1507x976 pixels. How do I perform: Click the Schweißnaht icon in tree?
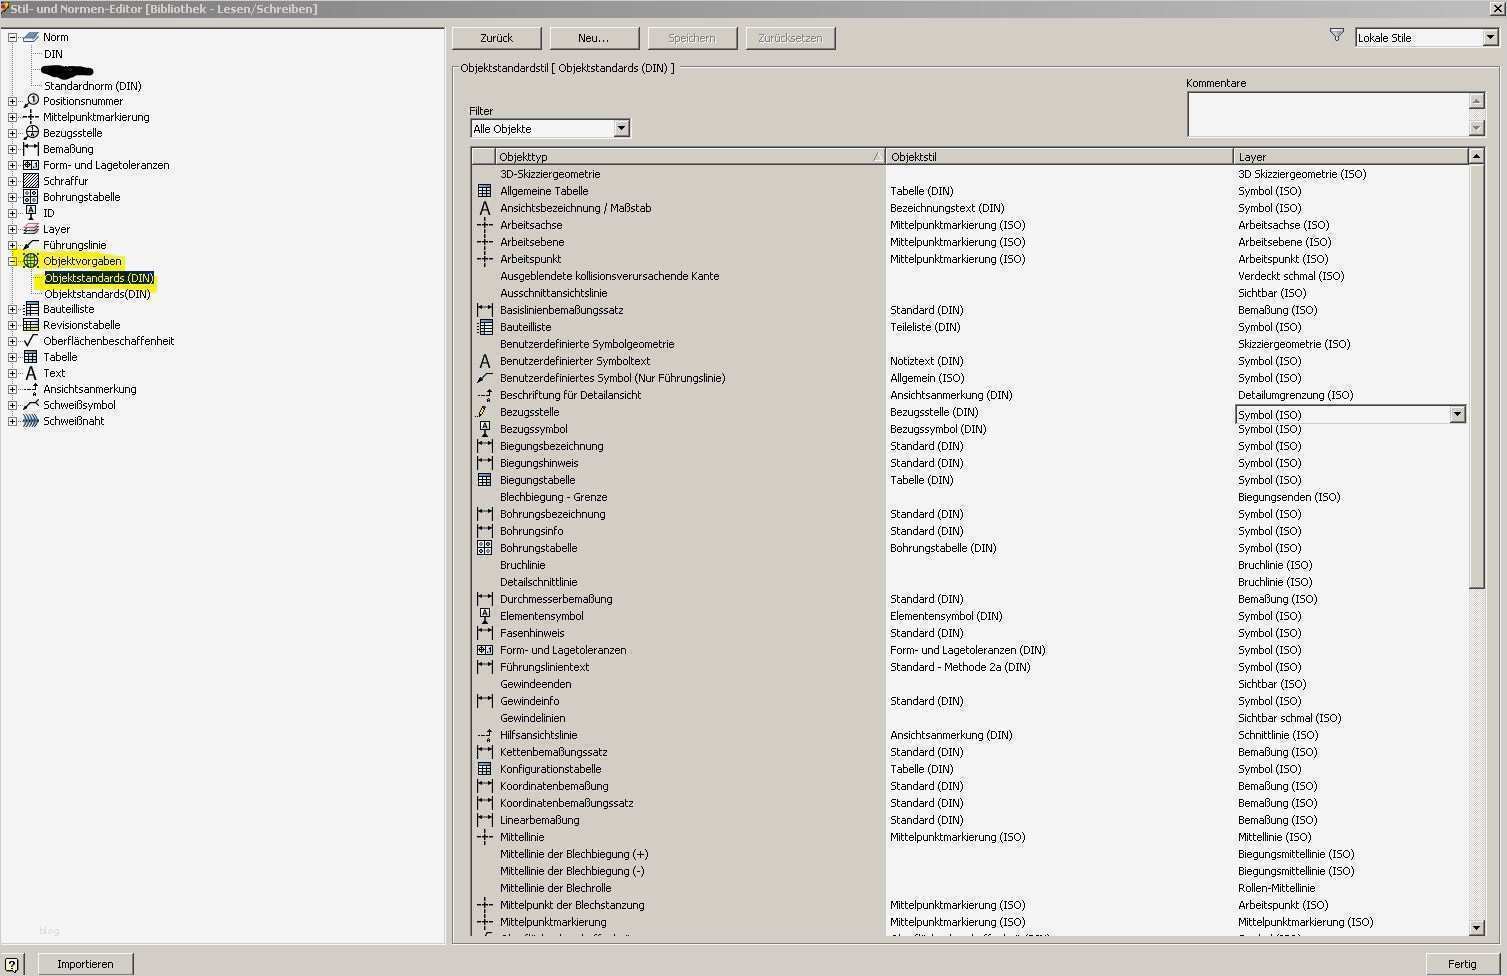coord(31,421)
